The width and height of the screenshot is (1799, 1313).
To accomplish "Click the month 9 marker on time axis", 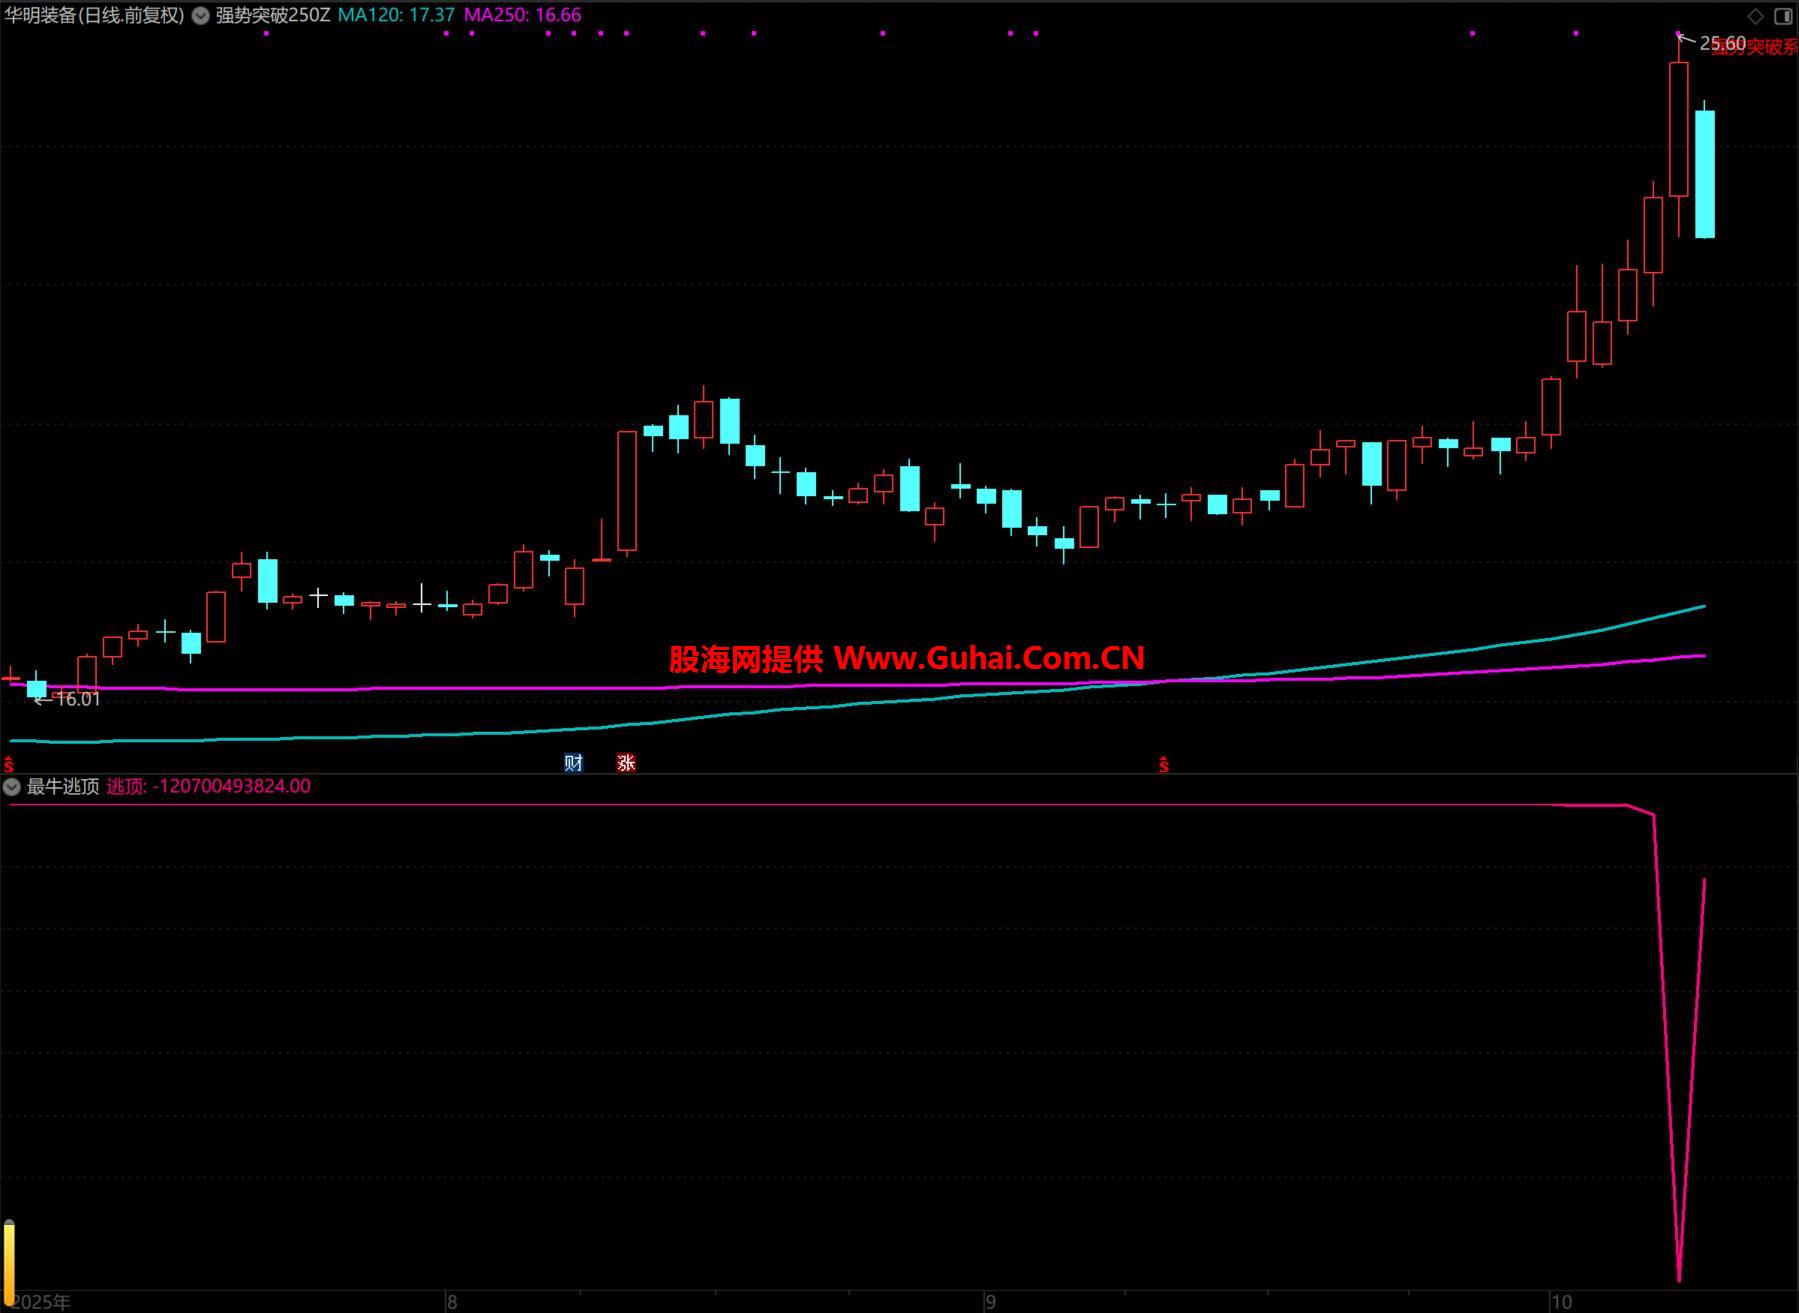I will 990,1302.
